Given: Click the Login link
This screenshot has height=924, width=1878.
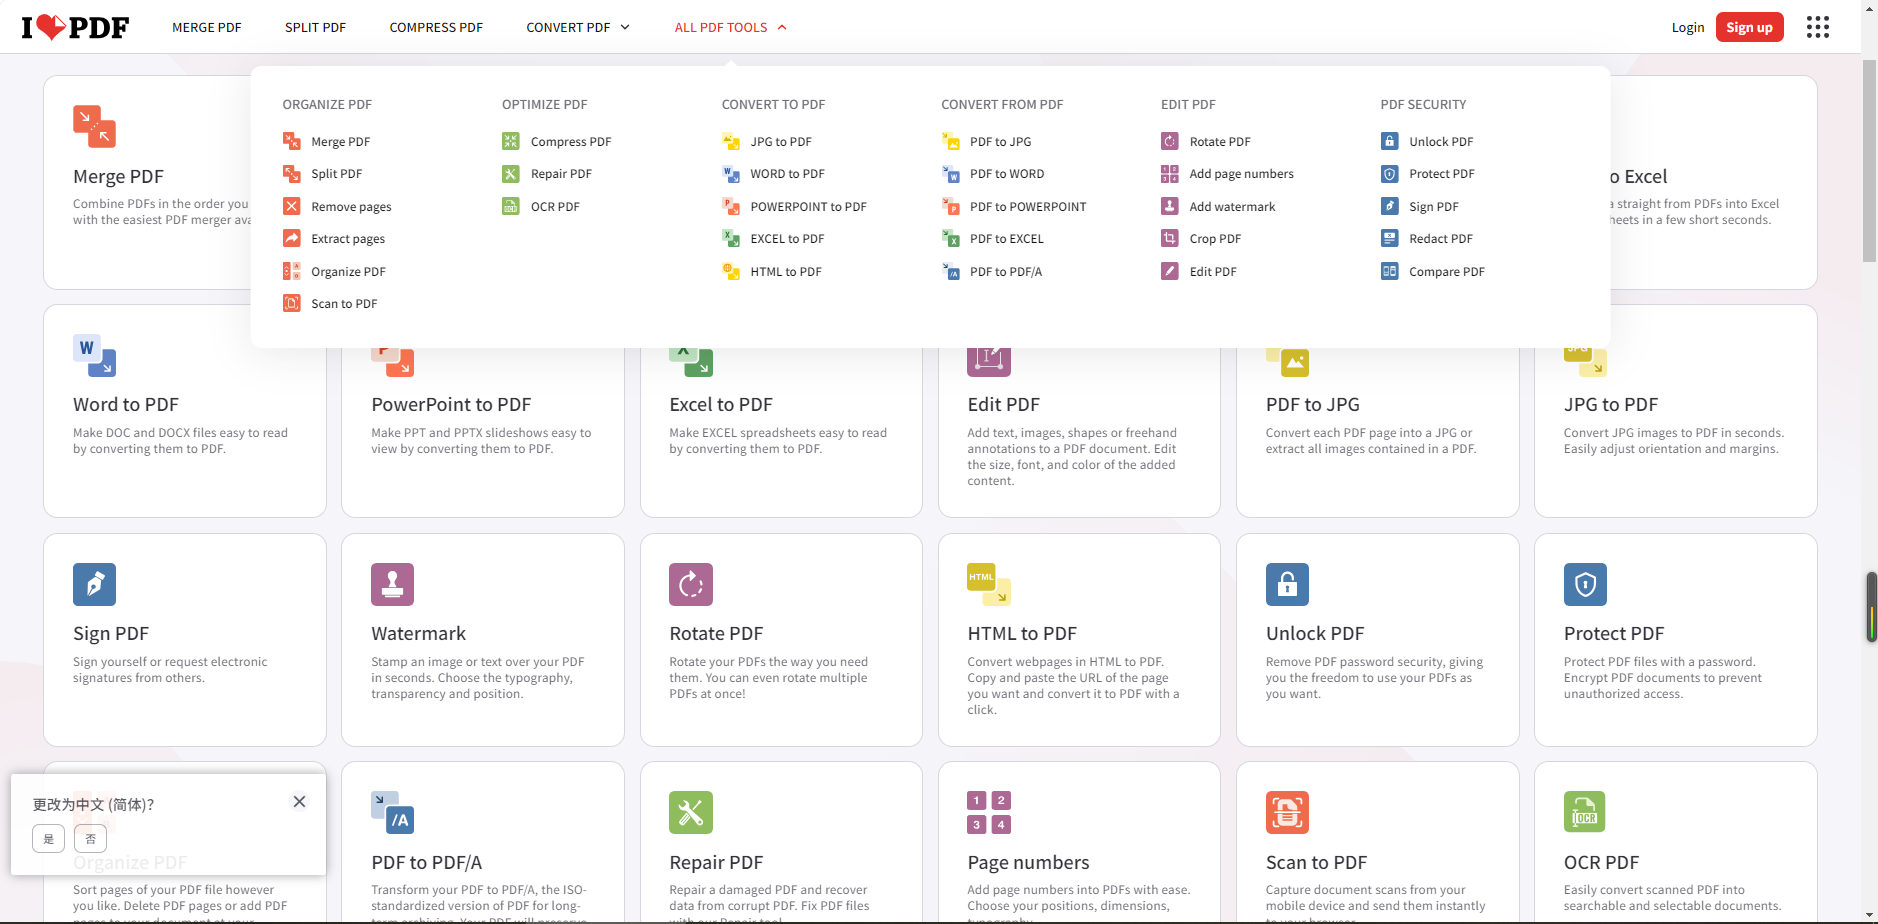Looking at the screenshot, I should [1687, 27].
